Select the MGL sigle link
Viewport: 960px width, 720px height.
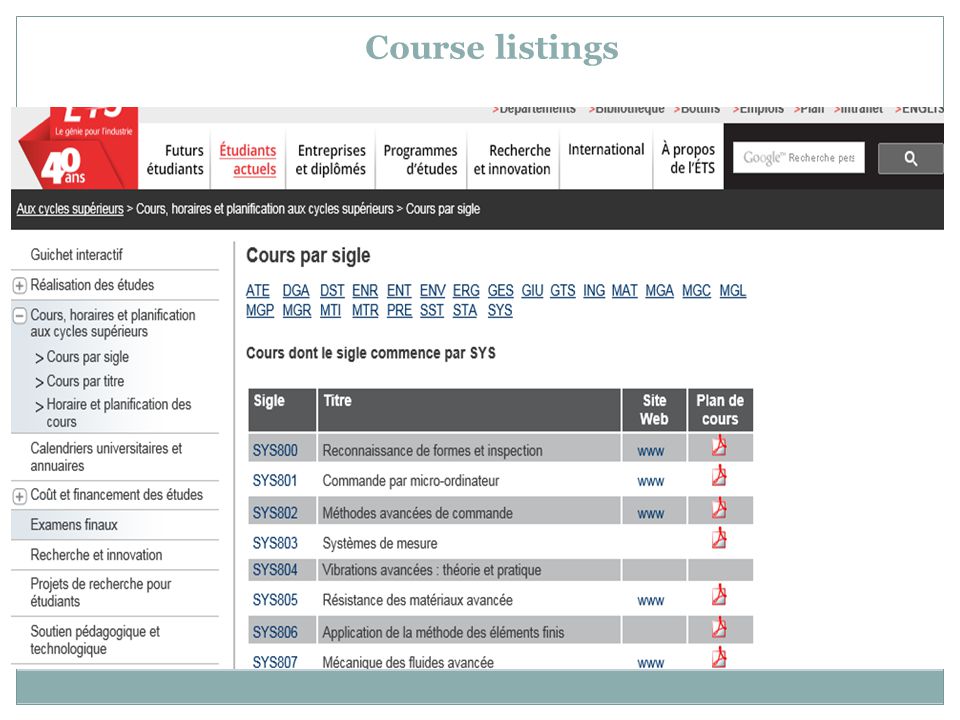[733, 290]
